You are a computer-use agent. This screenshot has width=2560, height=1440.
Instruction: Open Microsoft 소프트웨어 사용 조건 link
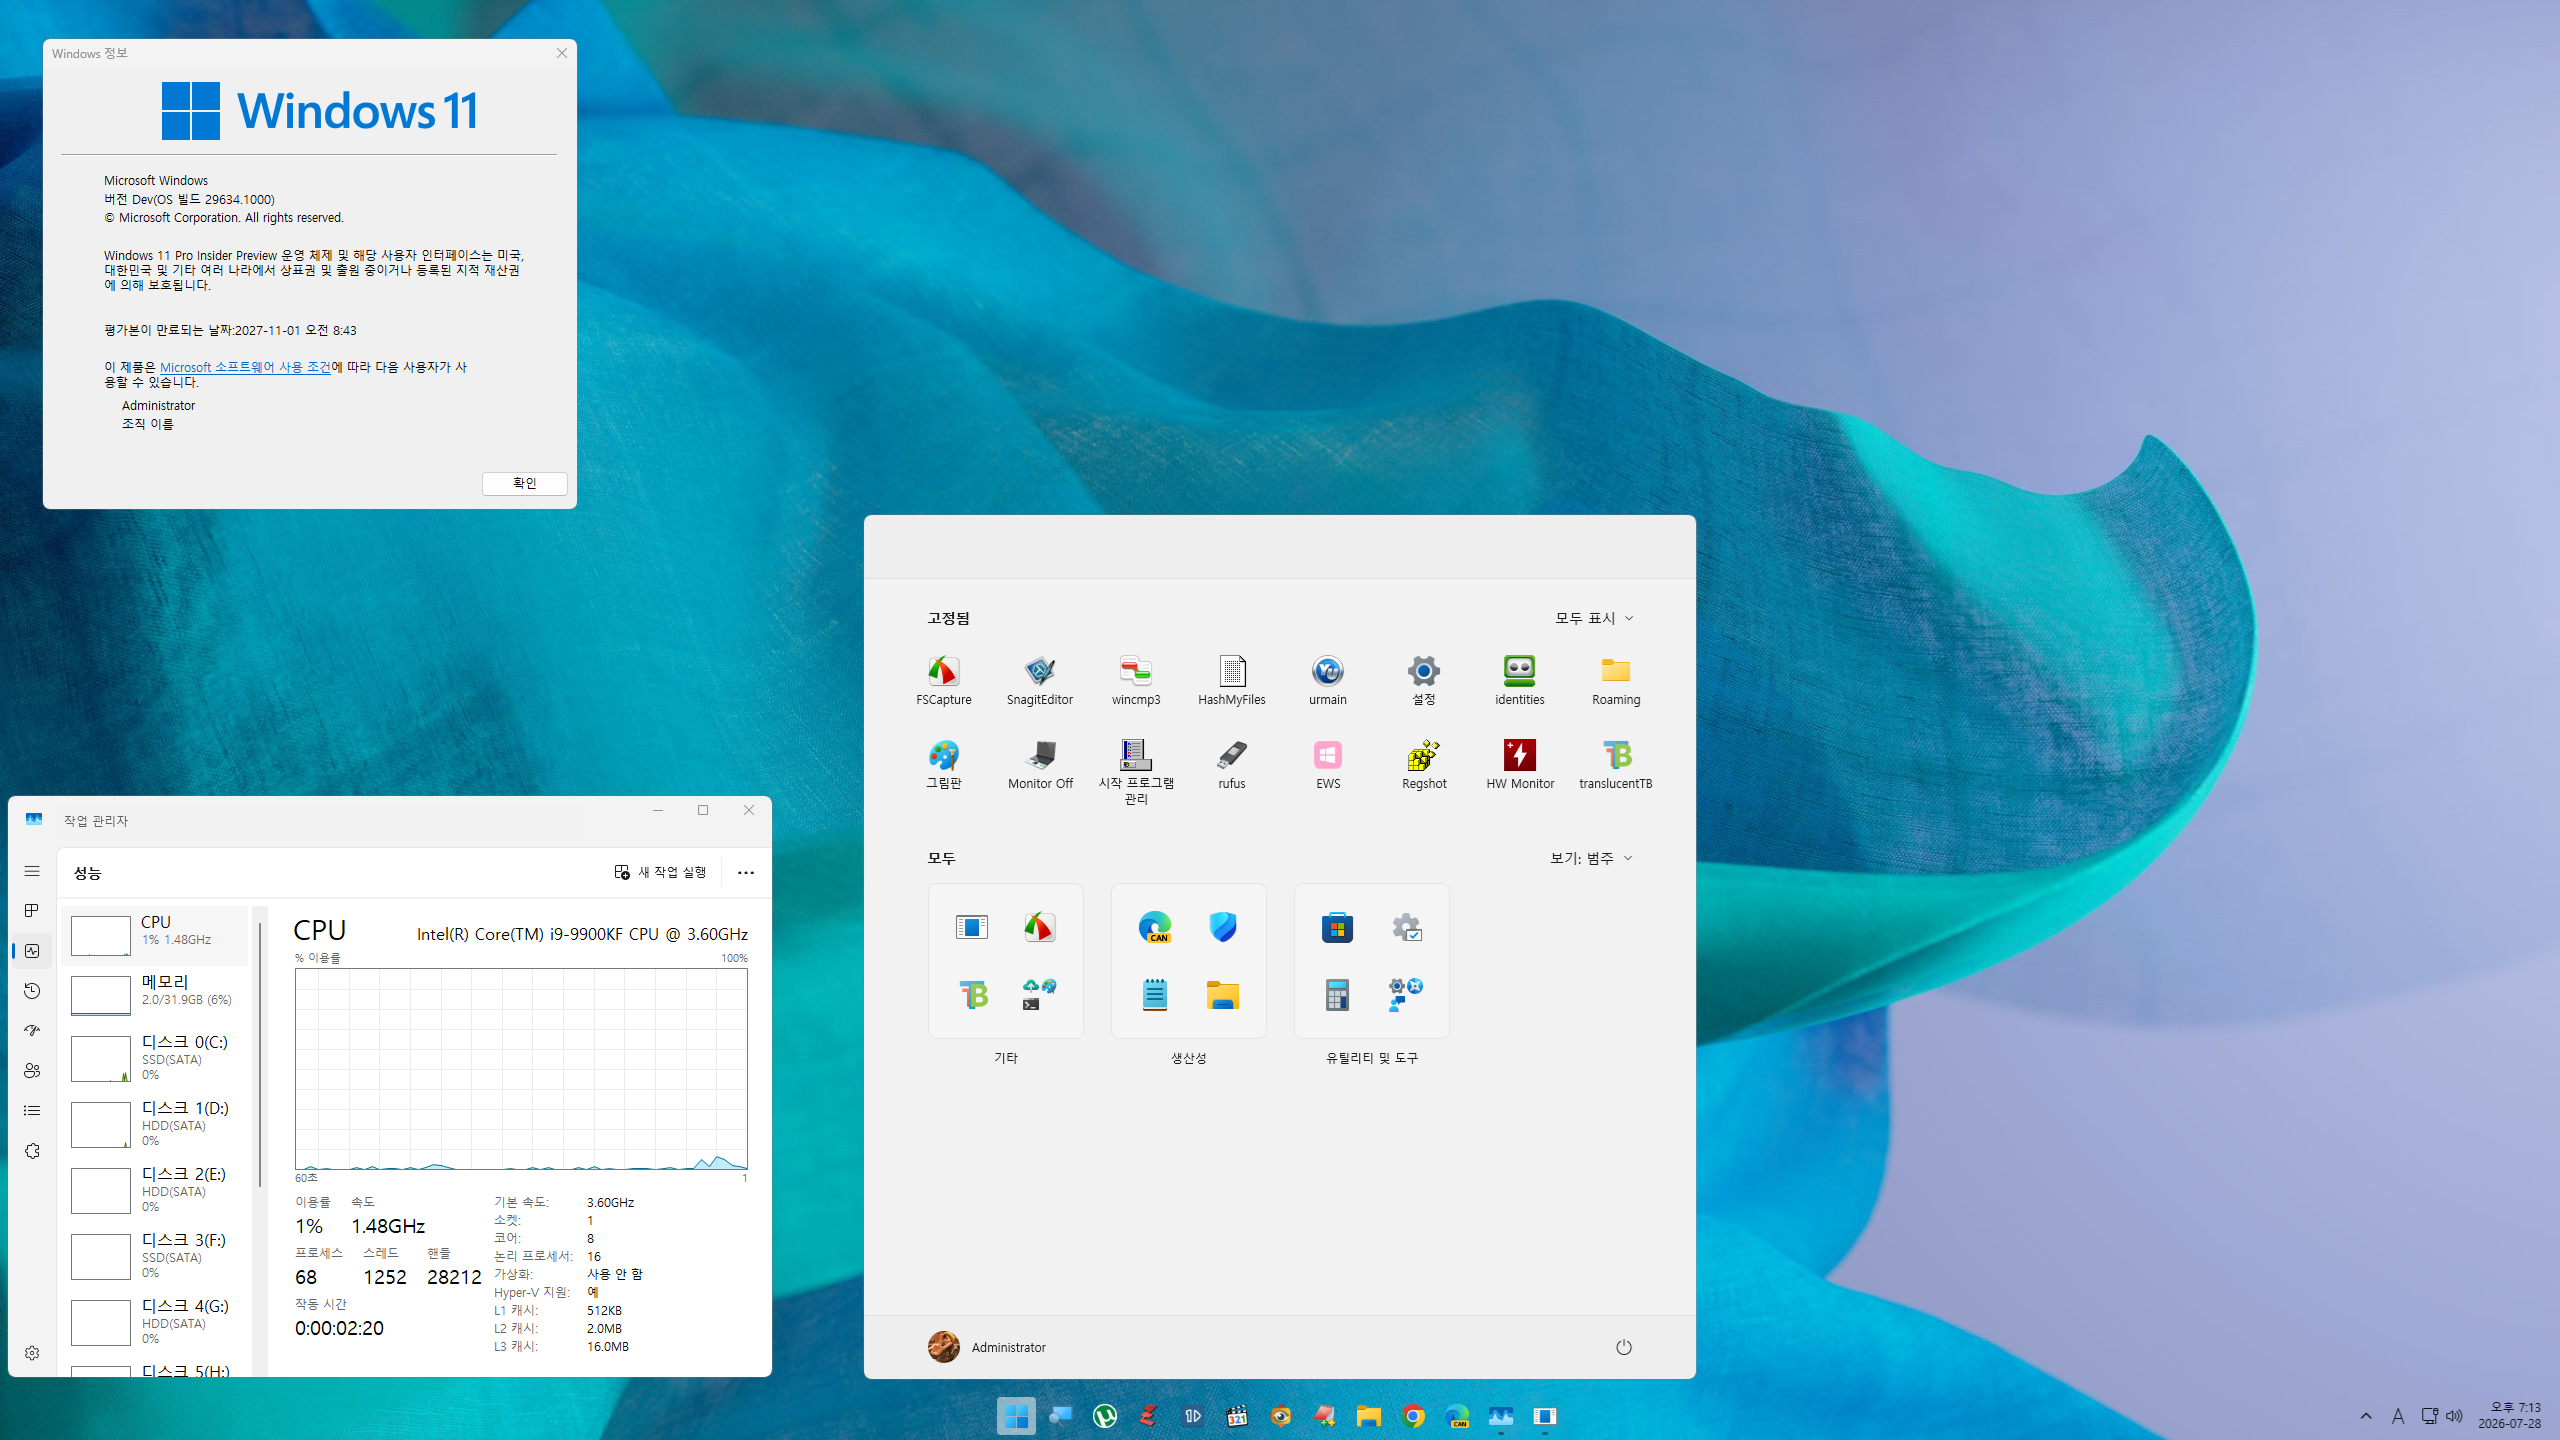tap(245, 367)
